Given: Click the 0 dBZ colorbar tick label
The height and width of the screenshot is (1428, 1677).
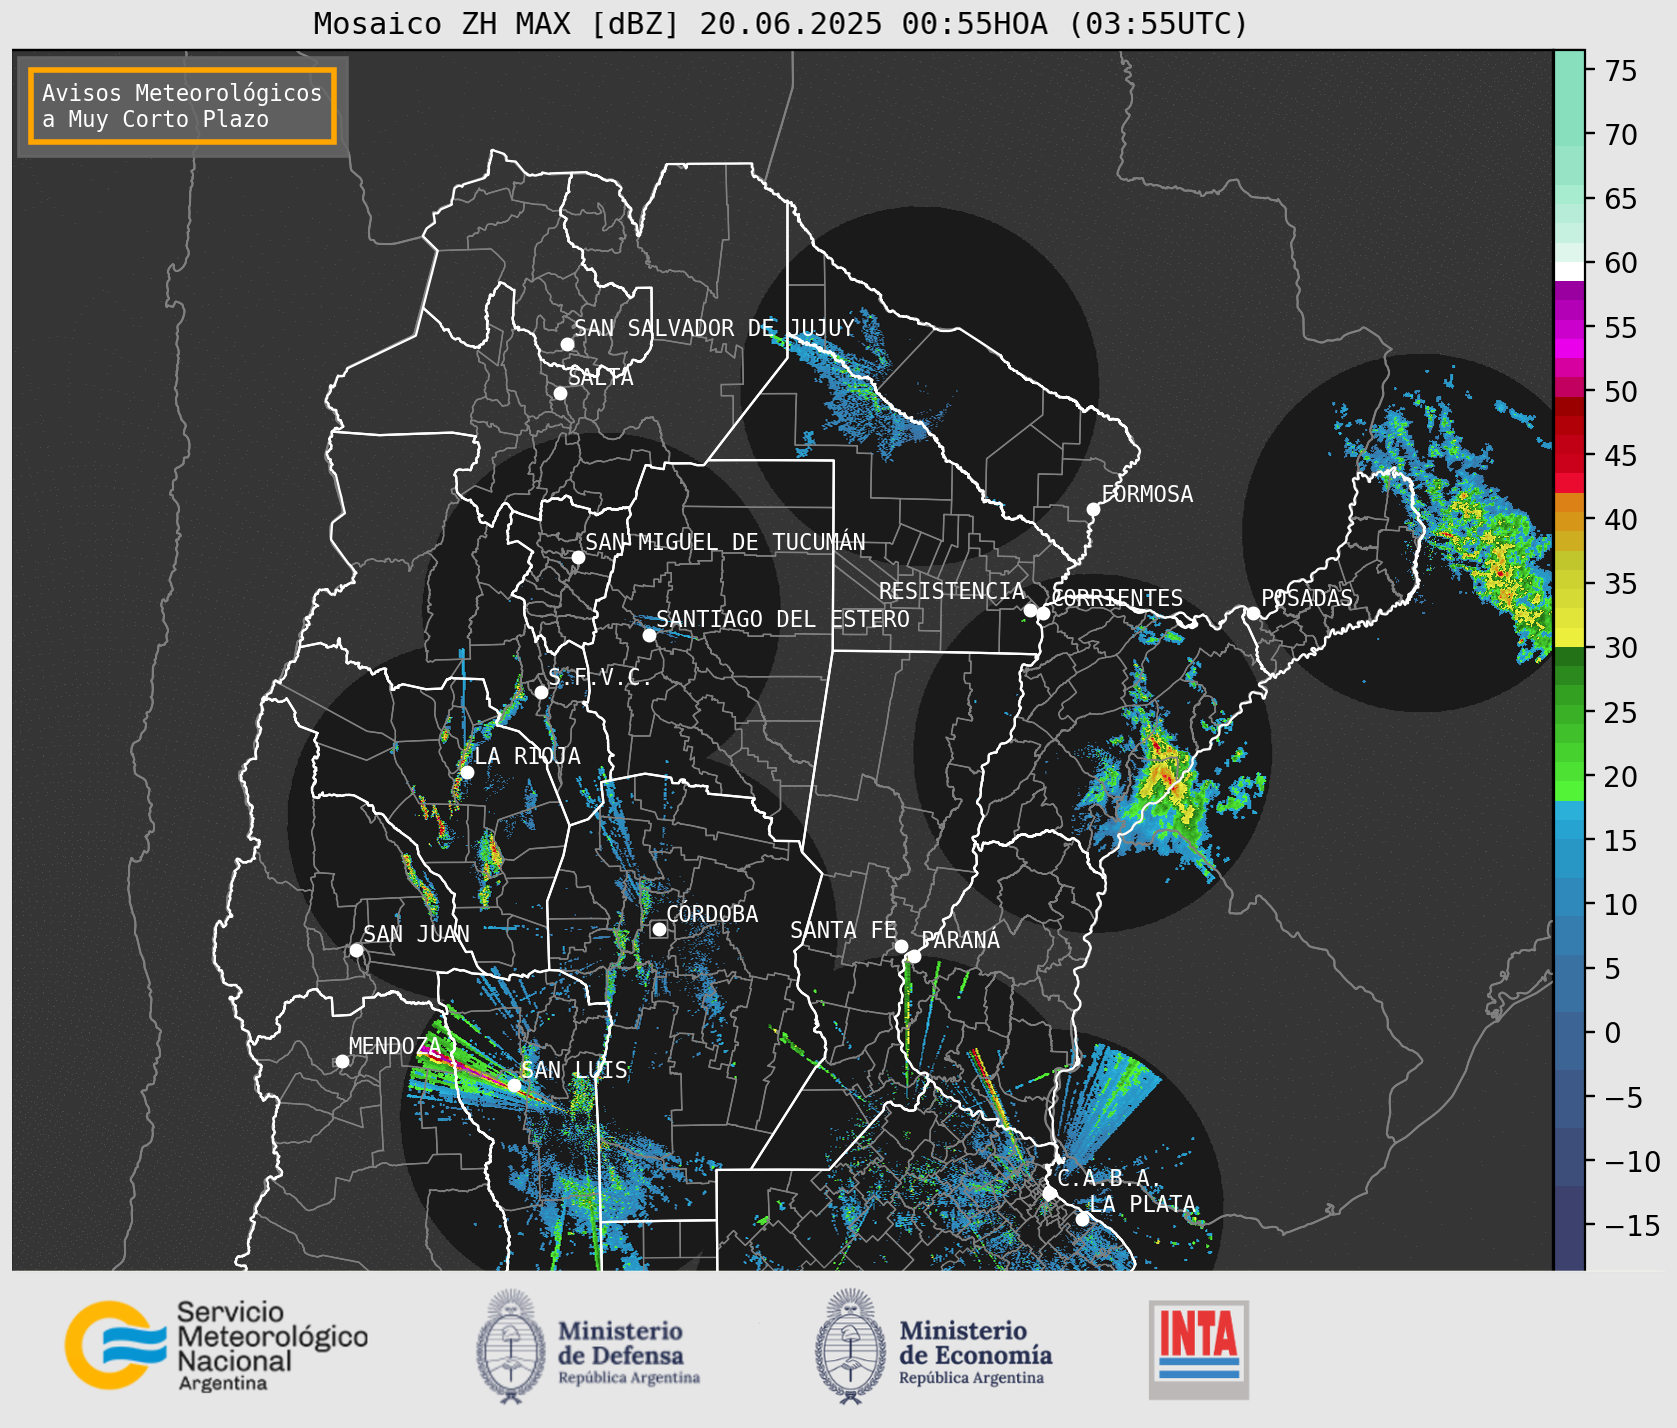Looking at the screenshot, I should pyautogui.click(x=1613, y=1033).
